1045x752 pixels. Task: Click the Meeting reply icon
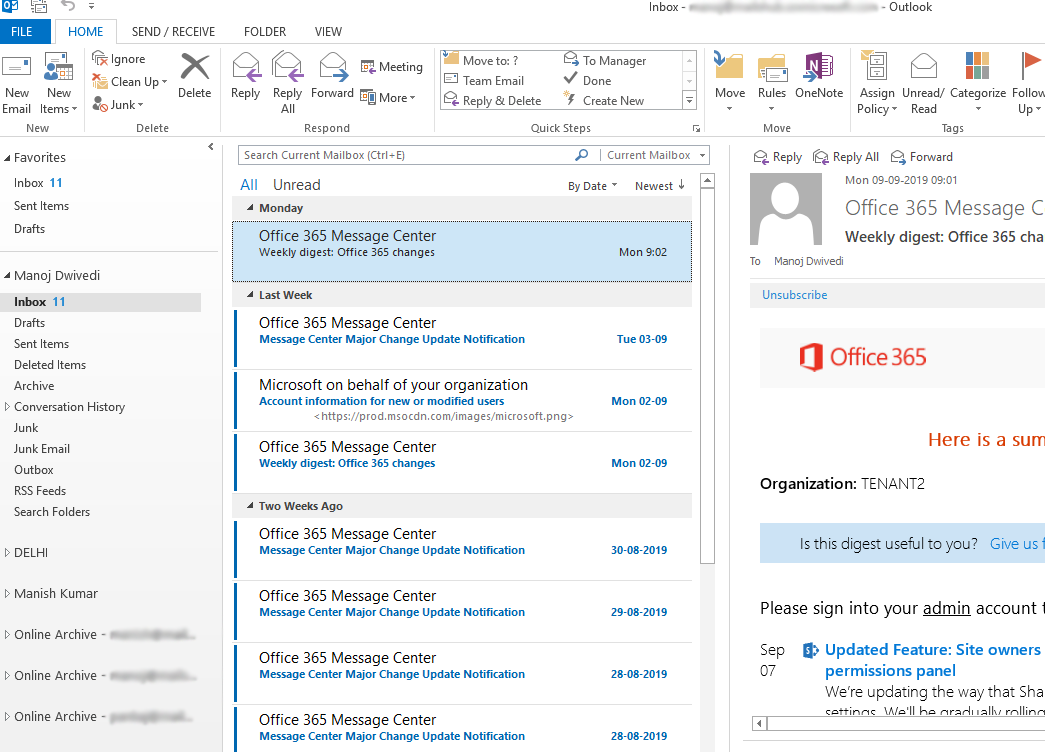point(368,67)
